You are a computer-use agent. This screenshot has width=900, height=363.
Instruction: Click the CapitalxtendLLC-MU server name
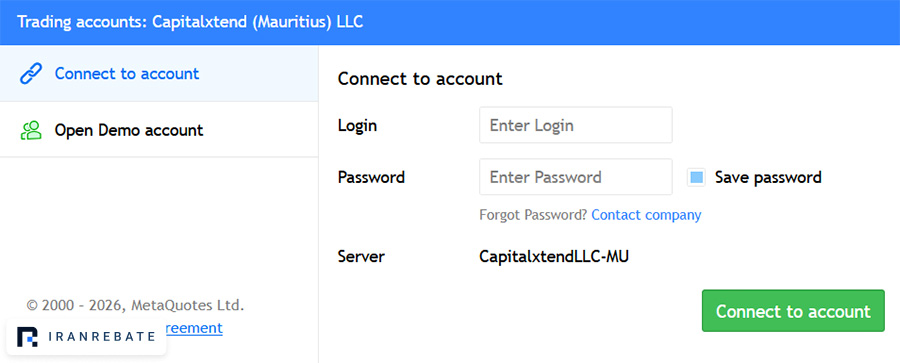tap(554, 257)
